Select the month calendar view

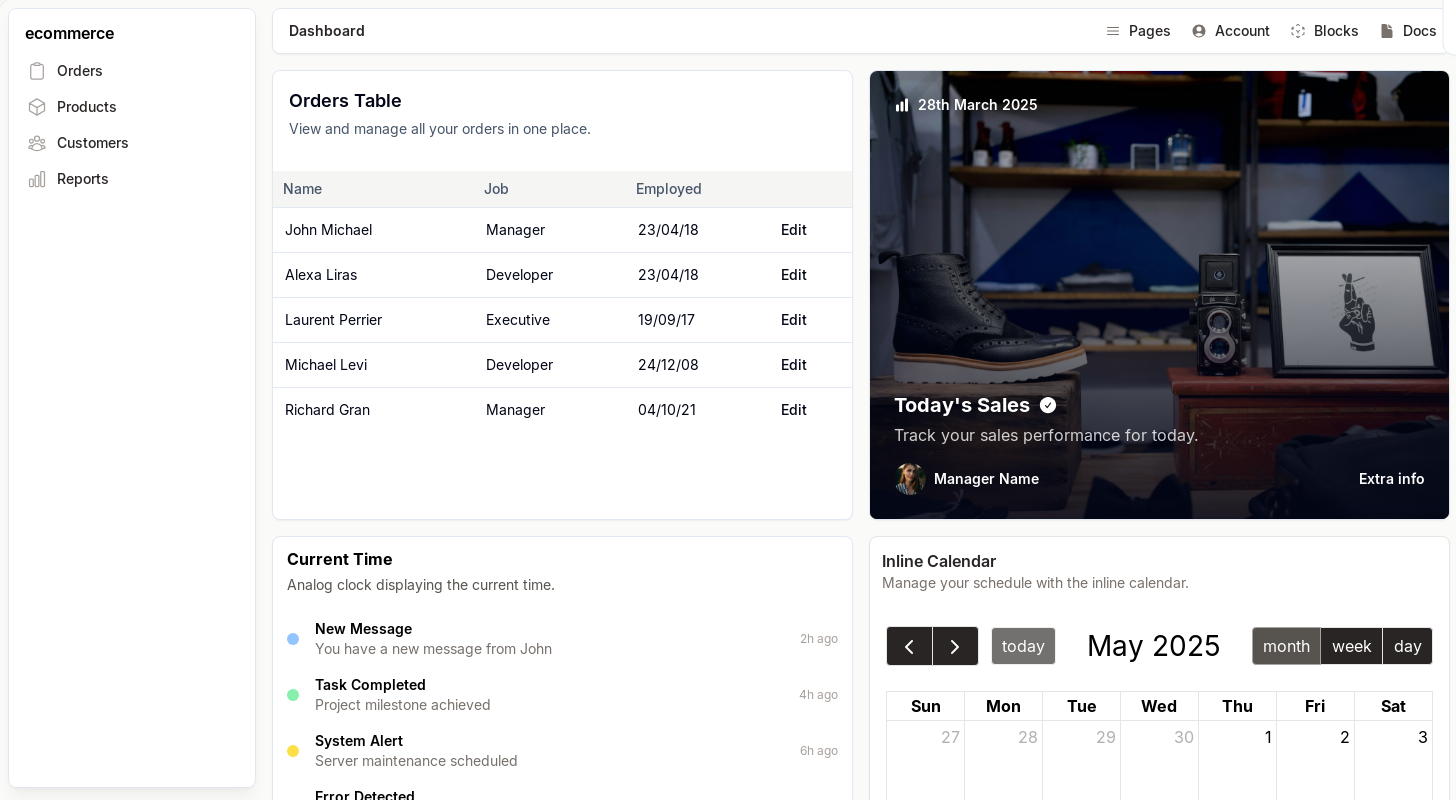(1286, 646)
